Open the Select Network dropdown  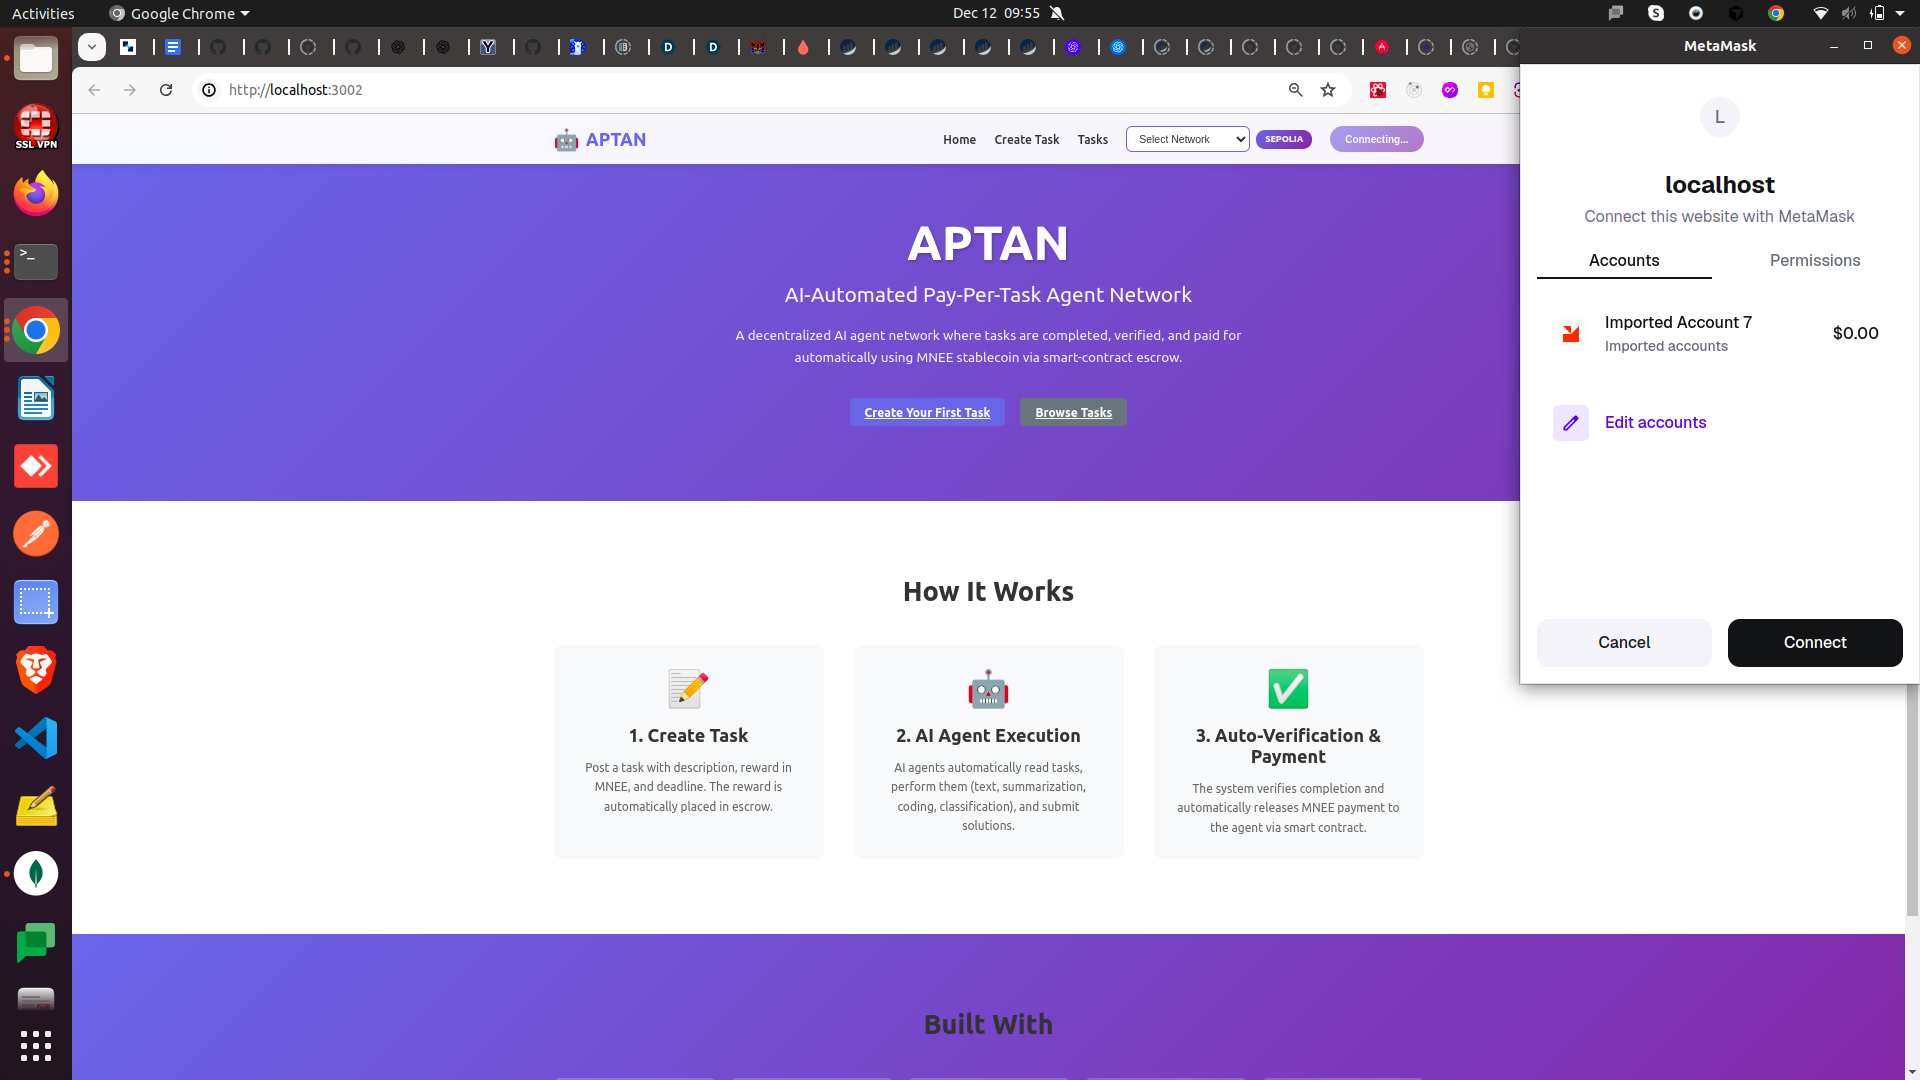1187,139
